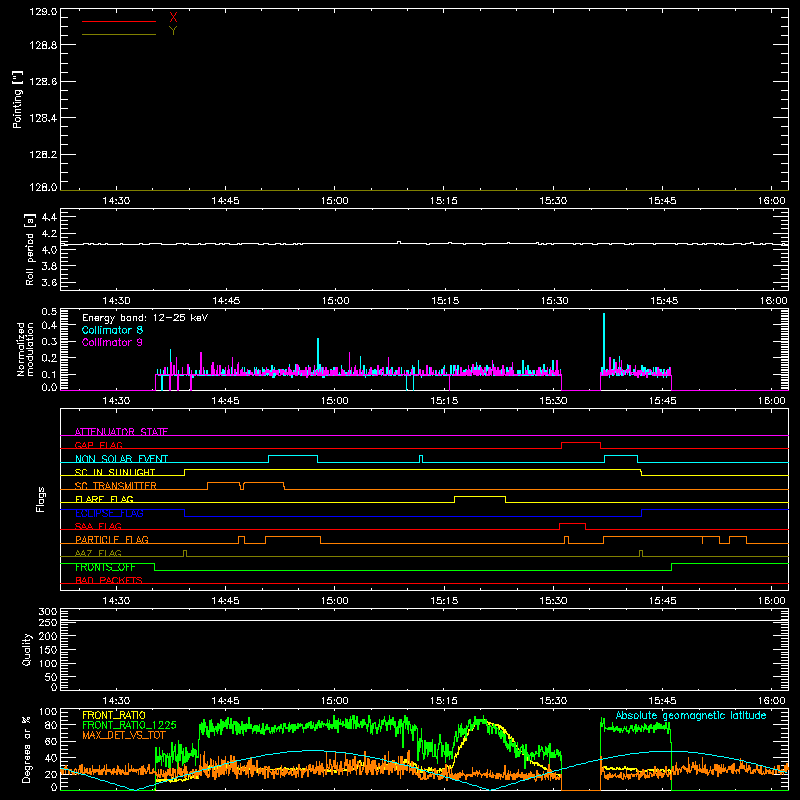Click the Roll period axis title
The height and width of the screenshot is (800, 800).
[x=30, y=249]
